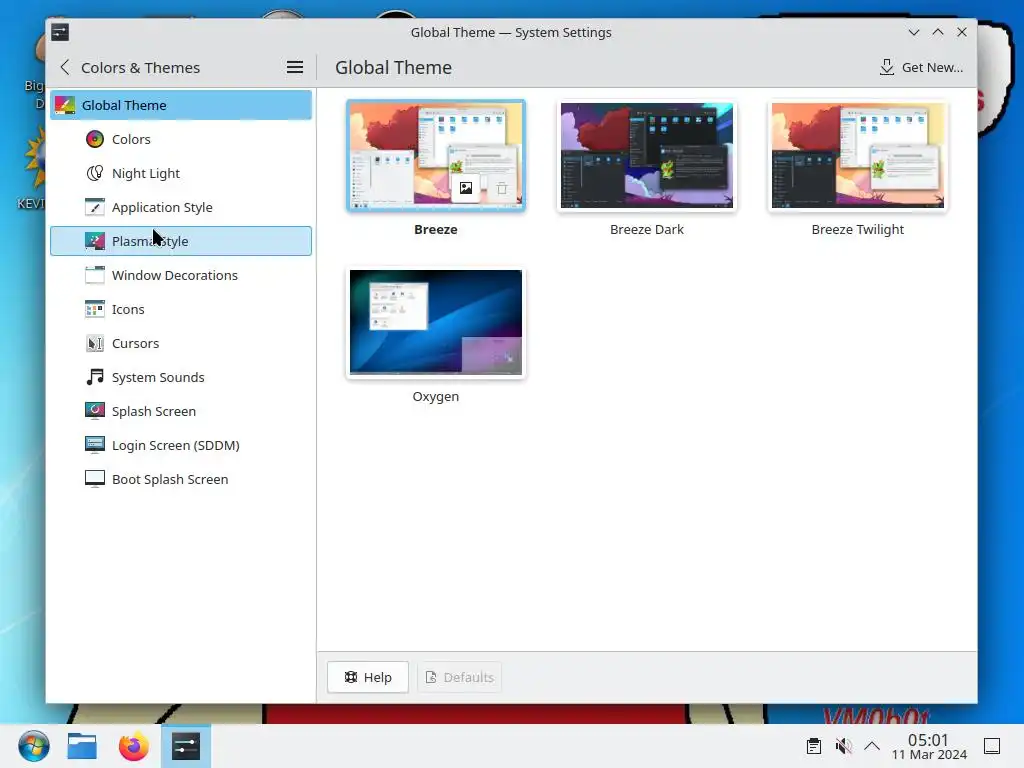Click the show desktop icon in tray
This screenshot has width=1024, height=768.
(992, 746)
